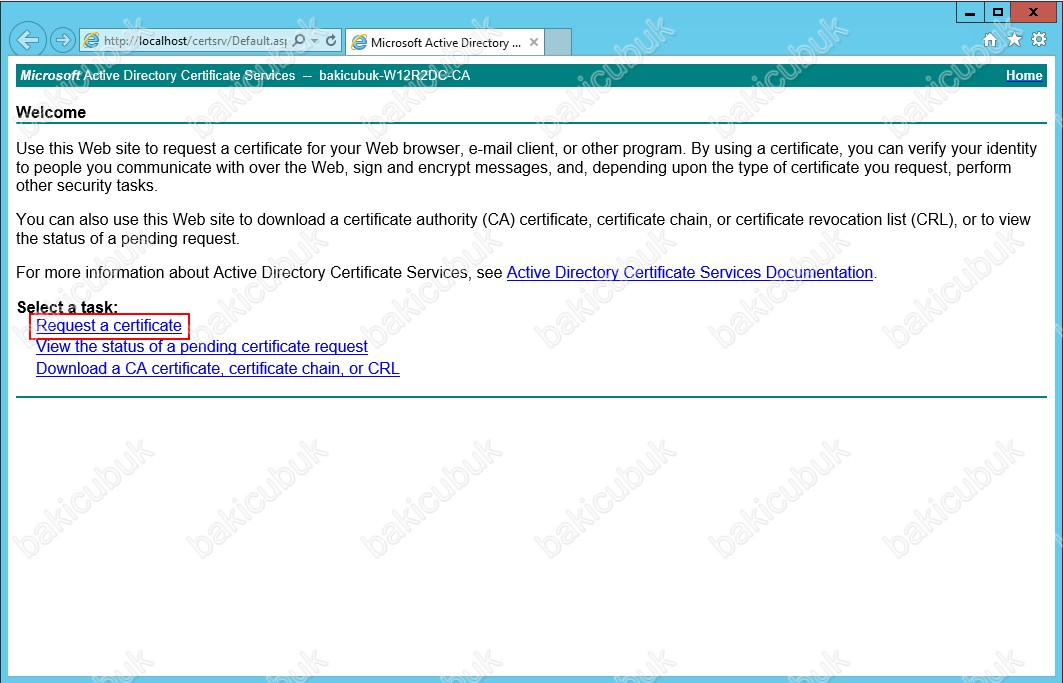Open Active Directory Certificate Services Documentation link
1063x683 pixels.
click(689, 273)
